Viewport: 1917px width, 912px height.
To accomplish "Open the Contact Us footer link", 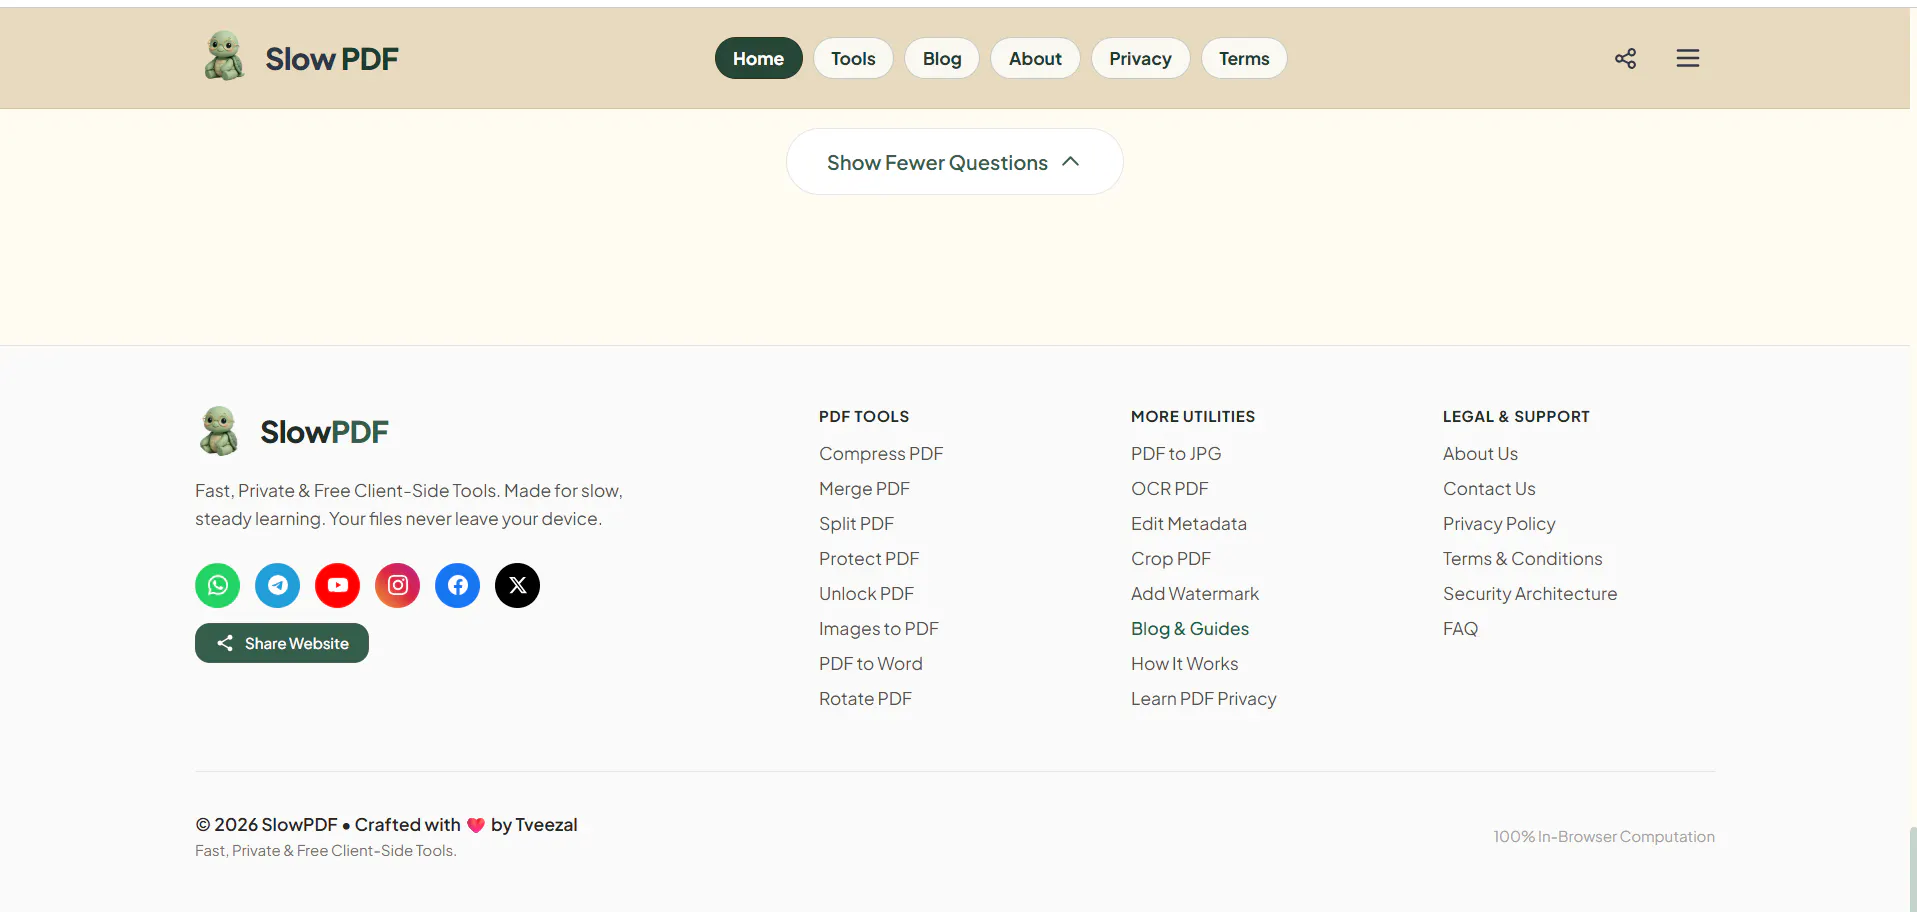I will coord(1489,489).
